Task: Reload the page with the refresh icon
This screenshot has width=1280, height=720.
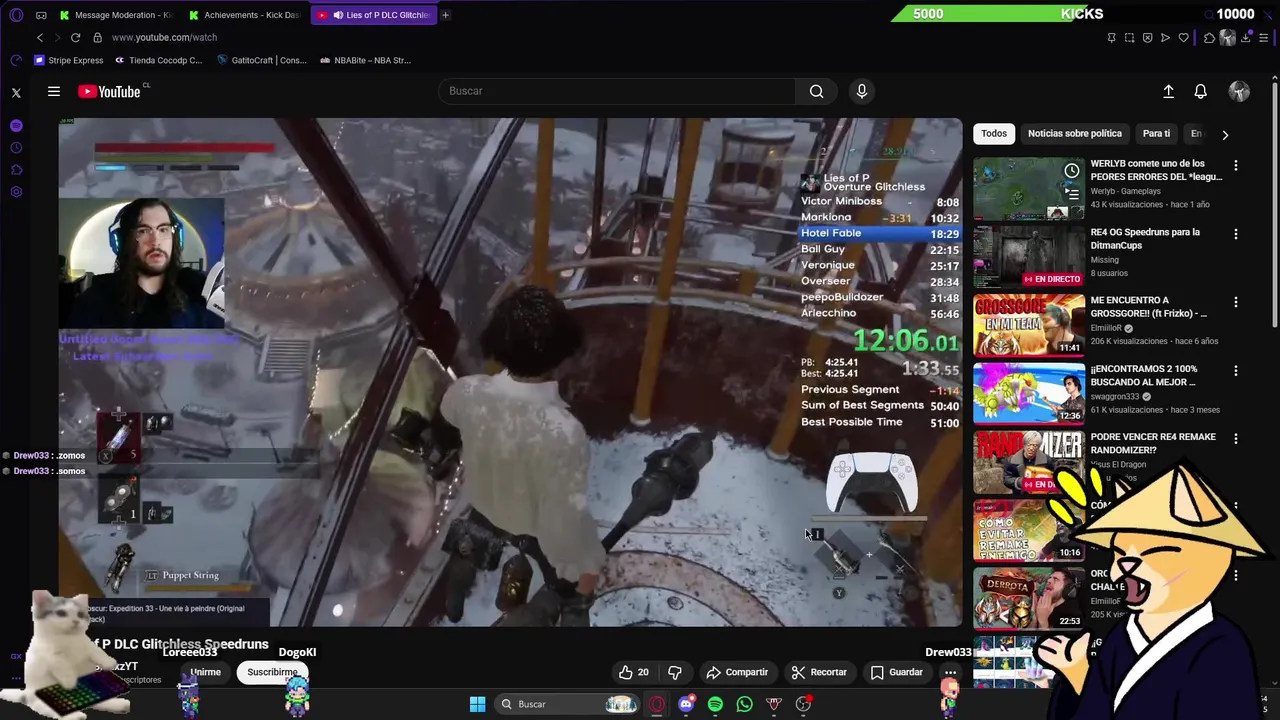Action: (x=75, y=37)
